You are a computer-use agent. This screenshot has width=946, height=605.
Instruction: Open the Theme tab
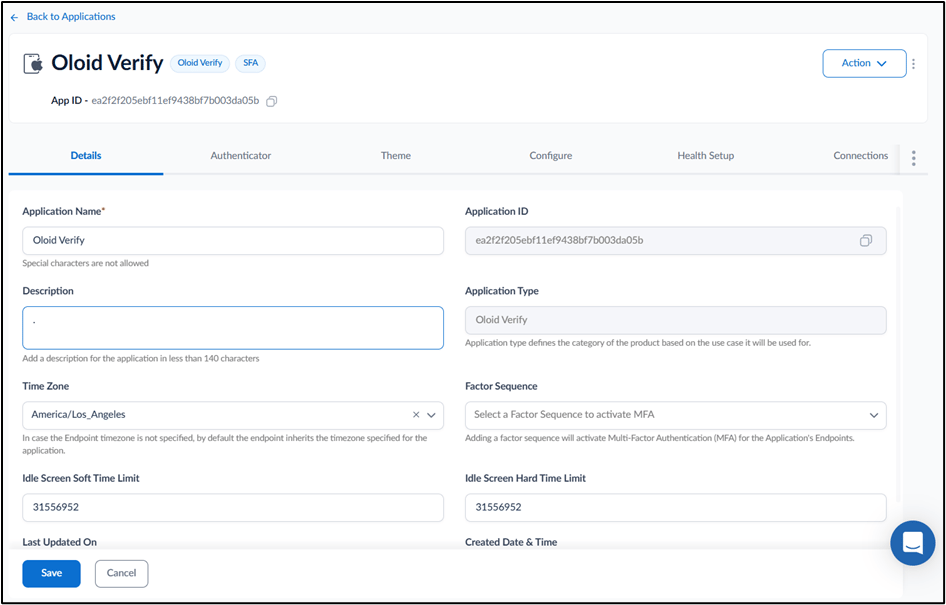(396, 156)
